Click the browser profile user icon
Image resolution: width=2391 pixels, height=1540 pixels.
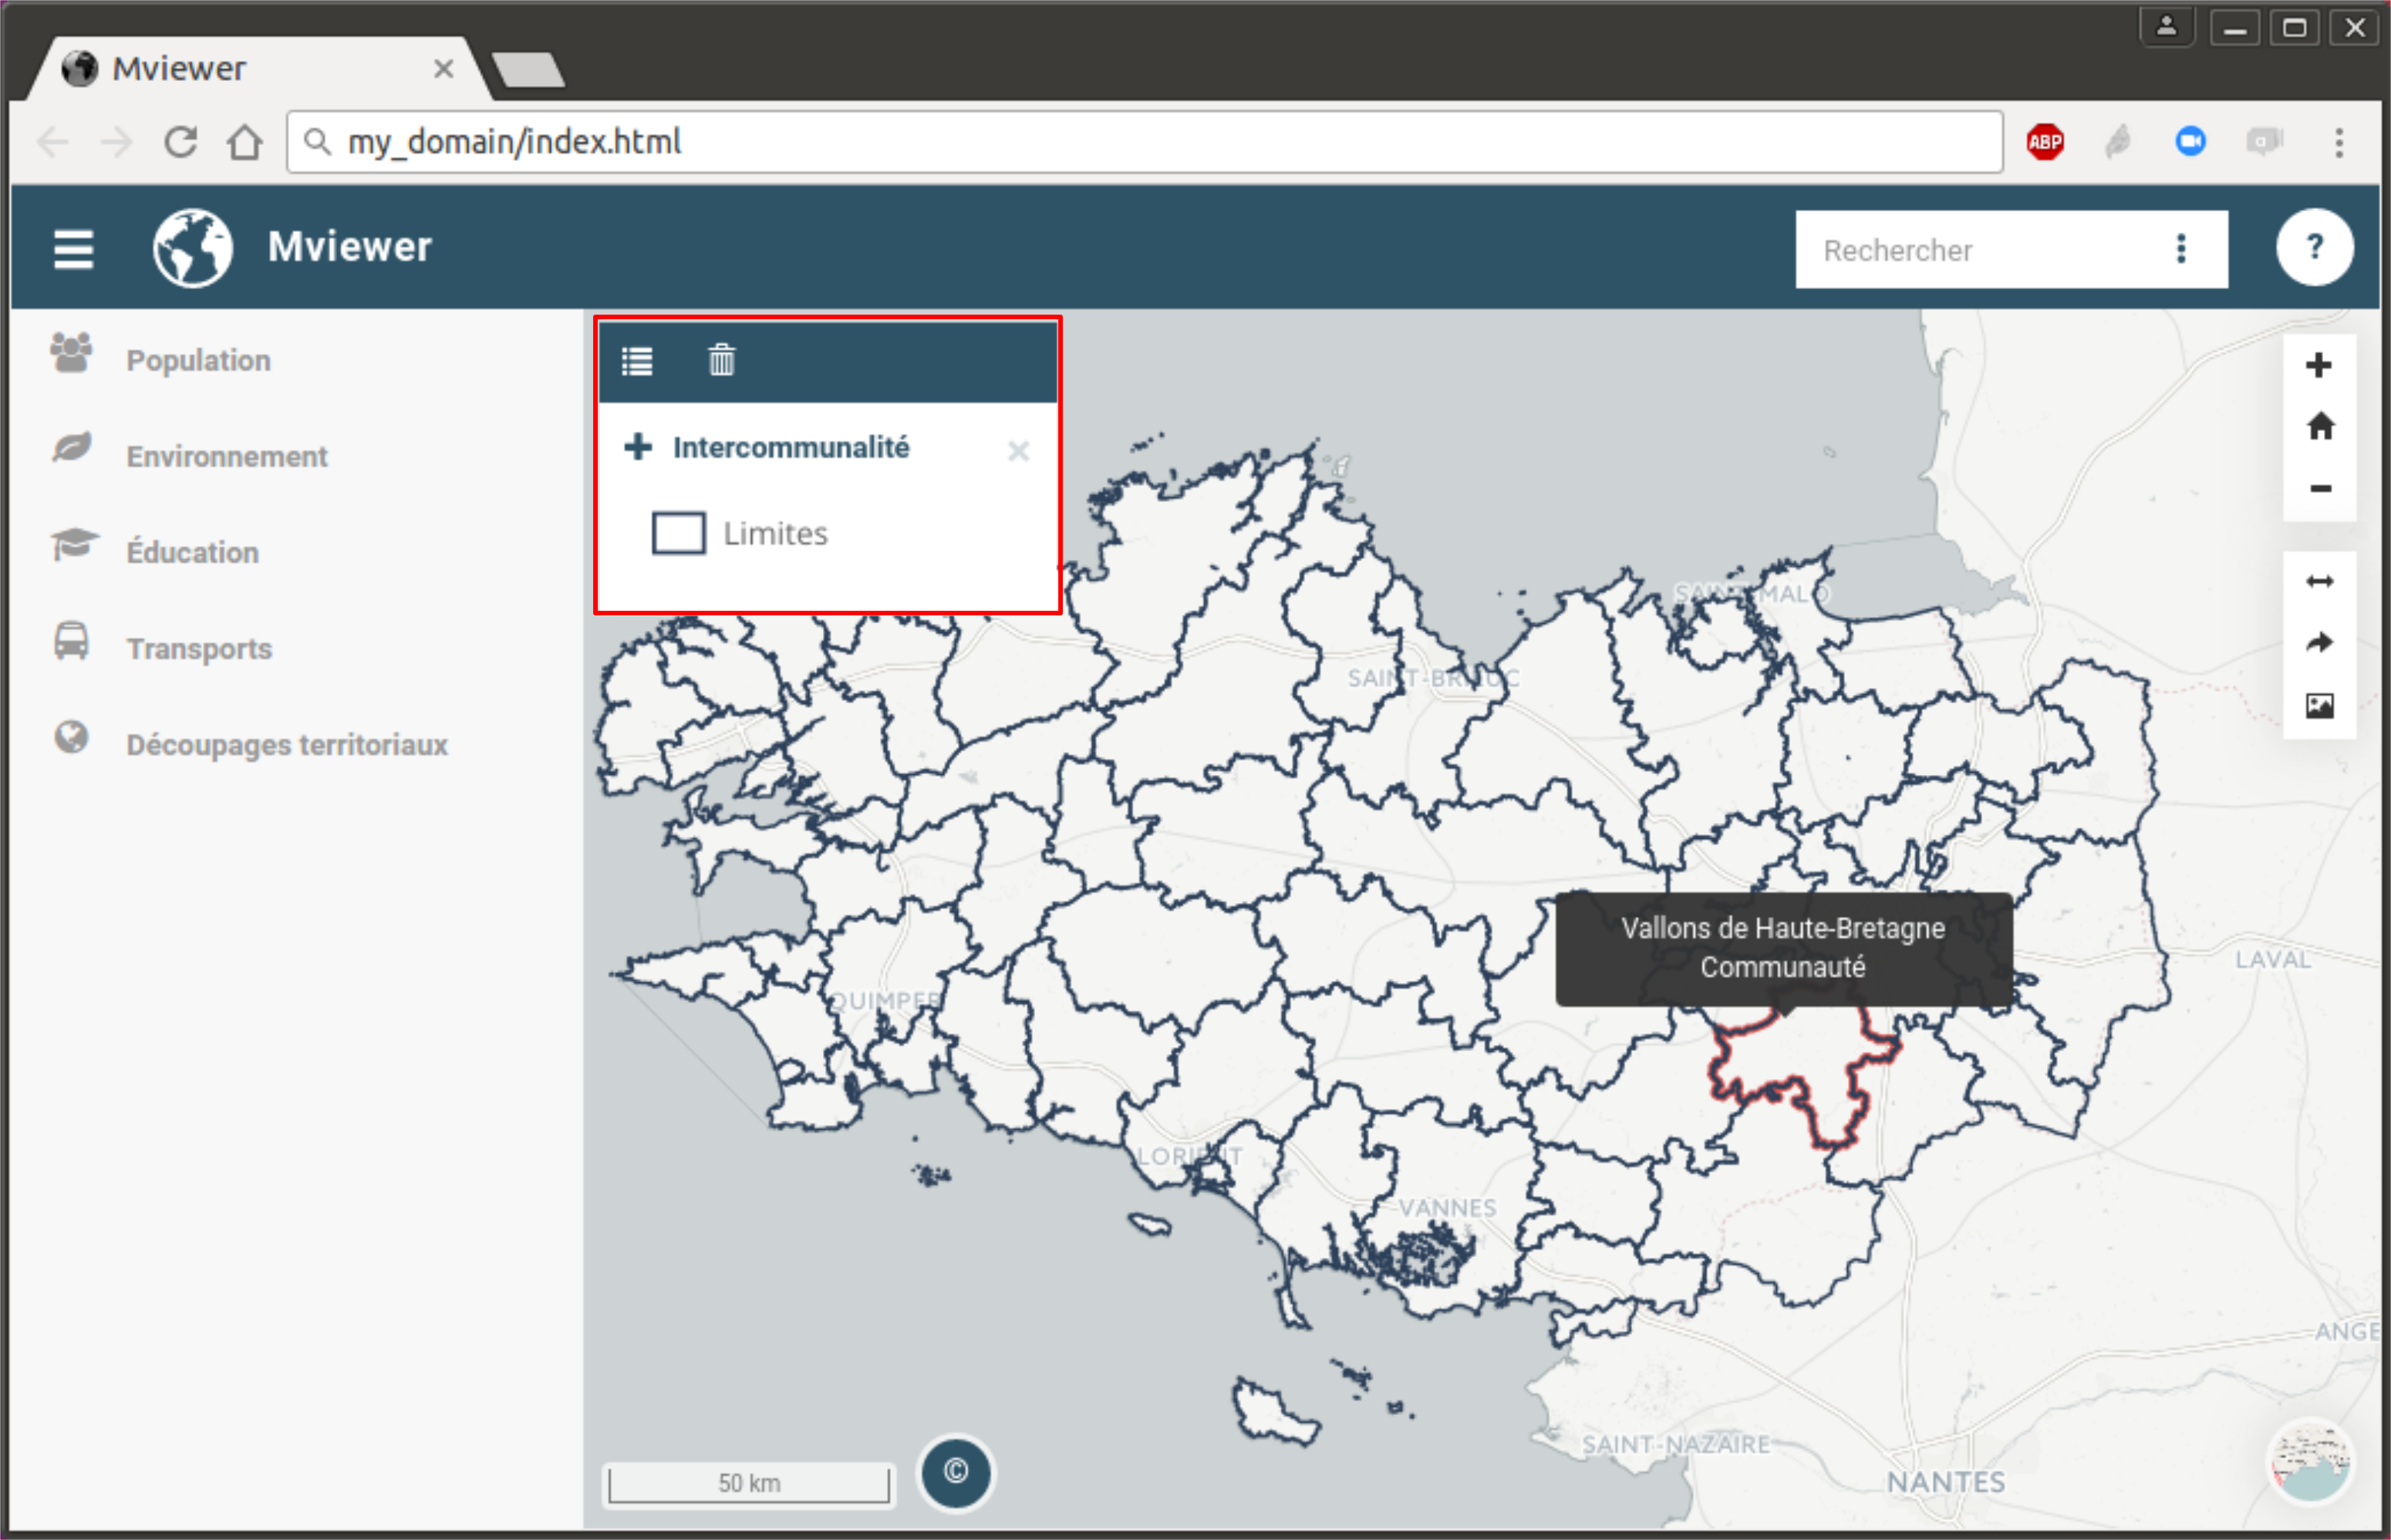pos(2166,27)
